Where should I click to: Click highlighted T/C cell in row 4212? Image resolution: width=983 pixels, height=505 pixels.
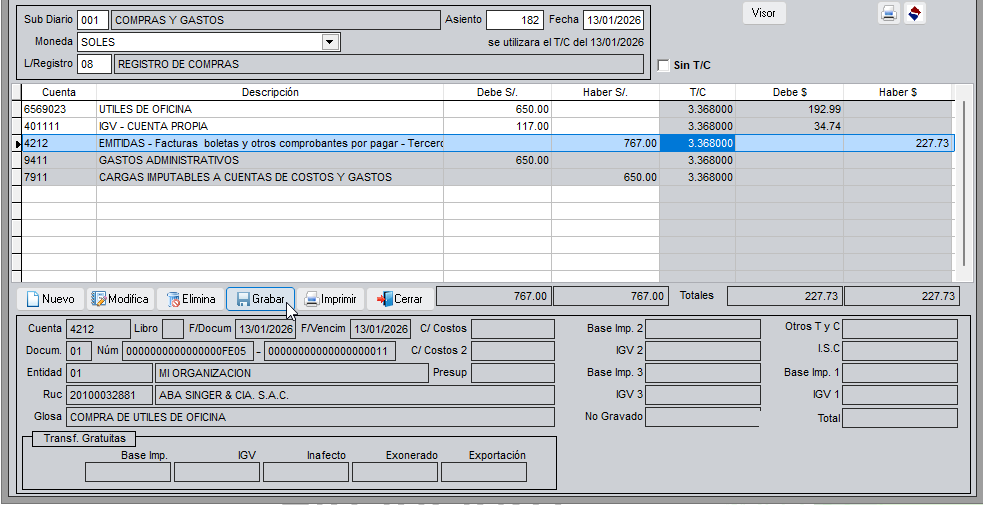pyautogui.click(x=698, y=143)
